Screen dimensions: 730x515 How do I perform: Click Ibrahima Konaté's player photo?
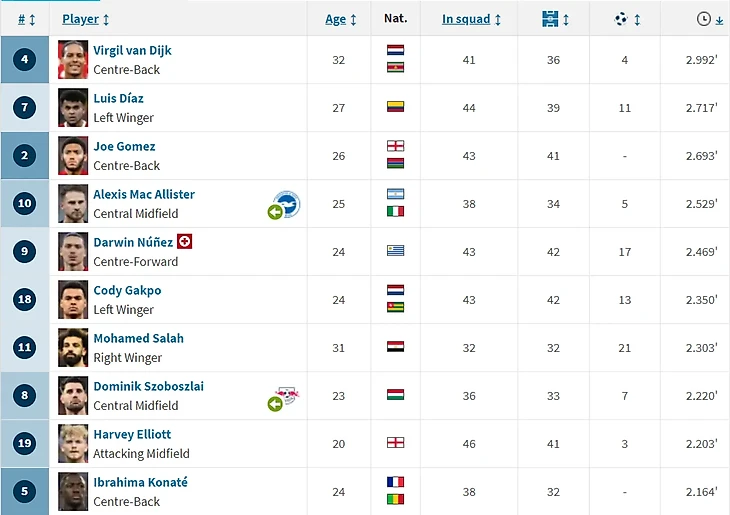[73, 491]
